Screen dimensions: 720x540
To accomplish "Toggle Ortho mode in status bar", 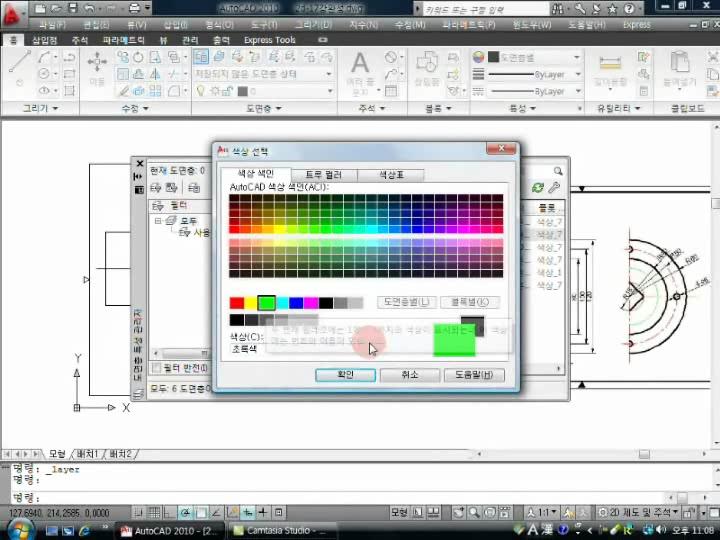I will (x=169, y=512).
